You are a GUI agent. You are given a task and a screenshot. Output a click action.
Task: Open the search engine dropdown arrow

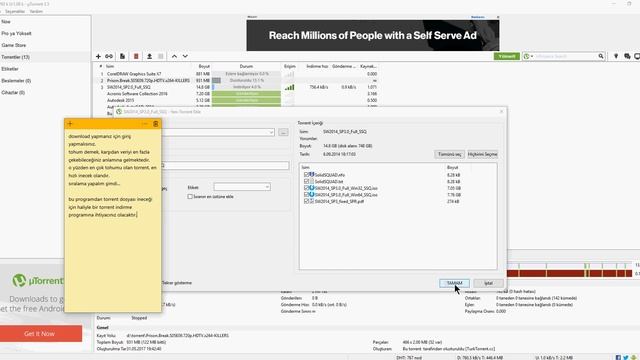click(532, 56)
